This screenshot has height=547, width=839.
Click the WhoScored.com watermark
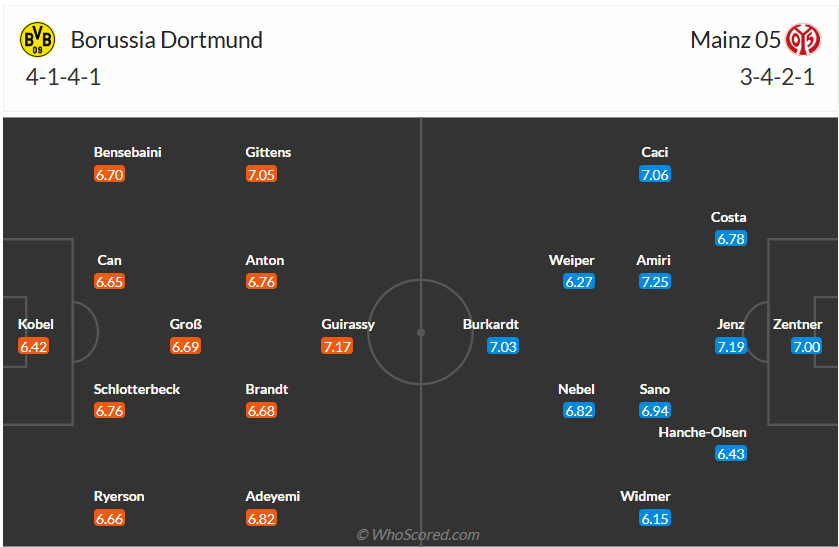pos(418,534)
